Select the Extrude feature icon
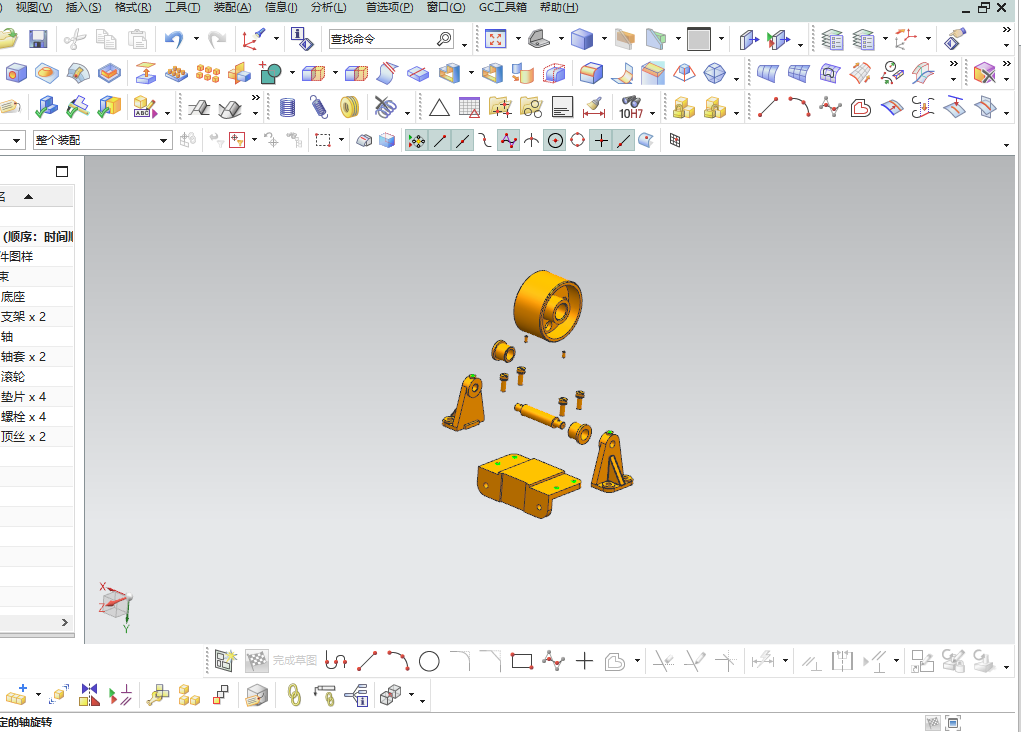Screen dimensions: 1021x732 (x=145, y=73)
